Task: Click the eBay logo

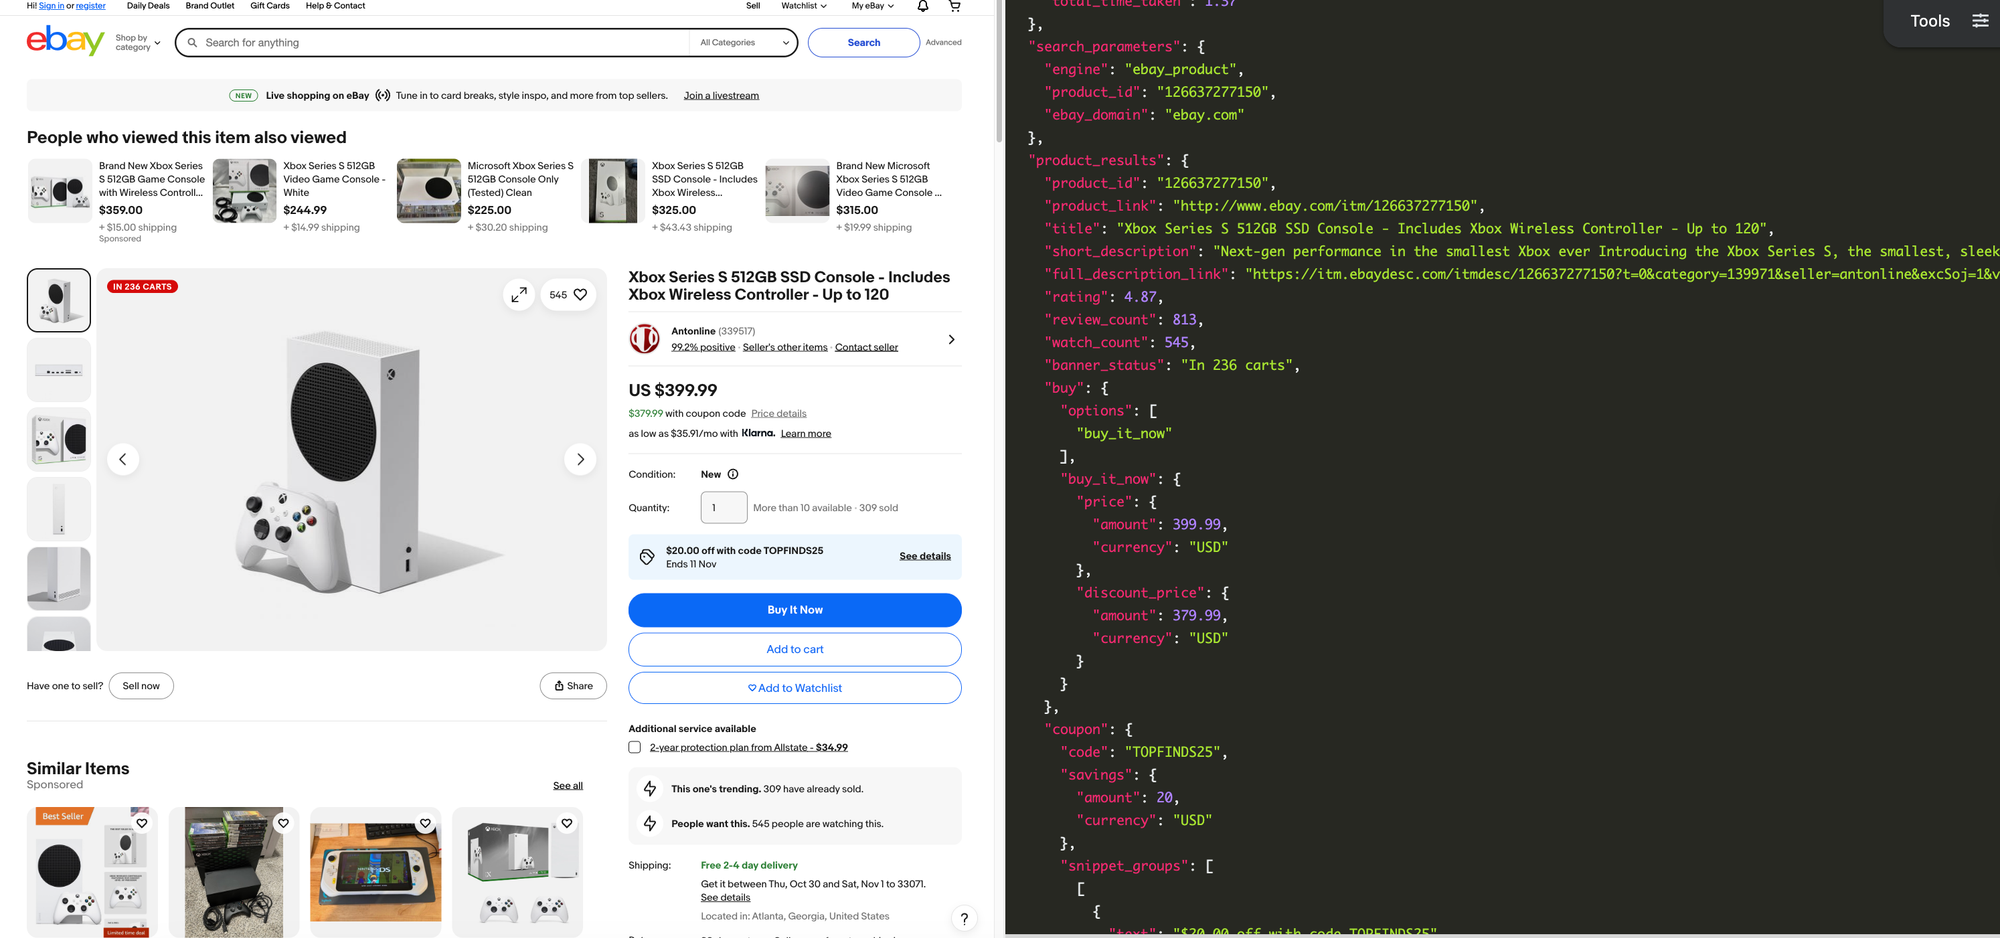Action: tap(65, 42)
